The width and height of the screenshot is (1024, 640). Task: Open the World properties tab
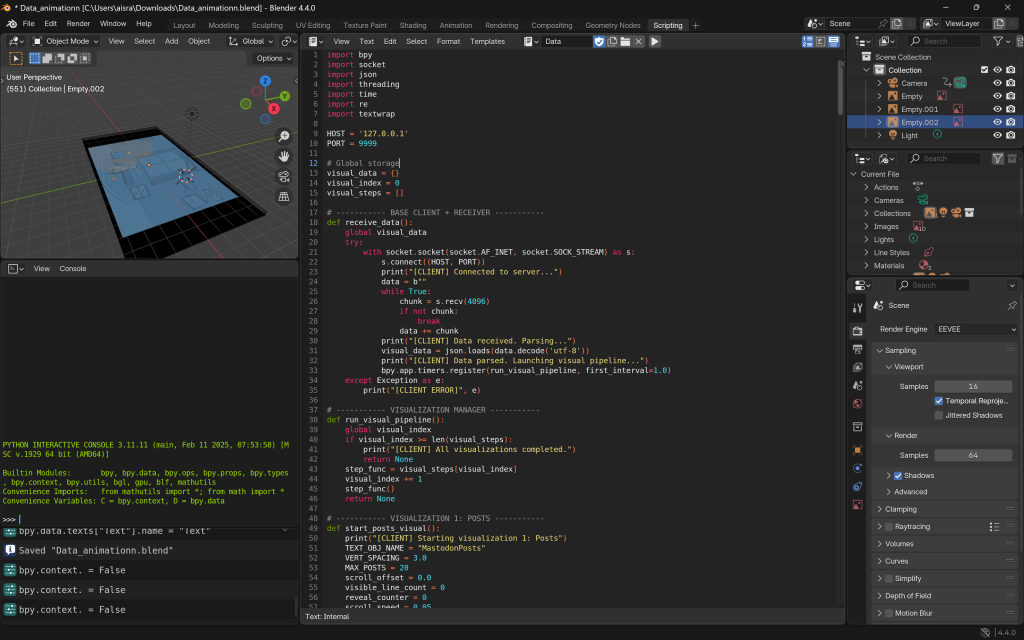[x=857, y=404]
